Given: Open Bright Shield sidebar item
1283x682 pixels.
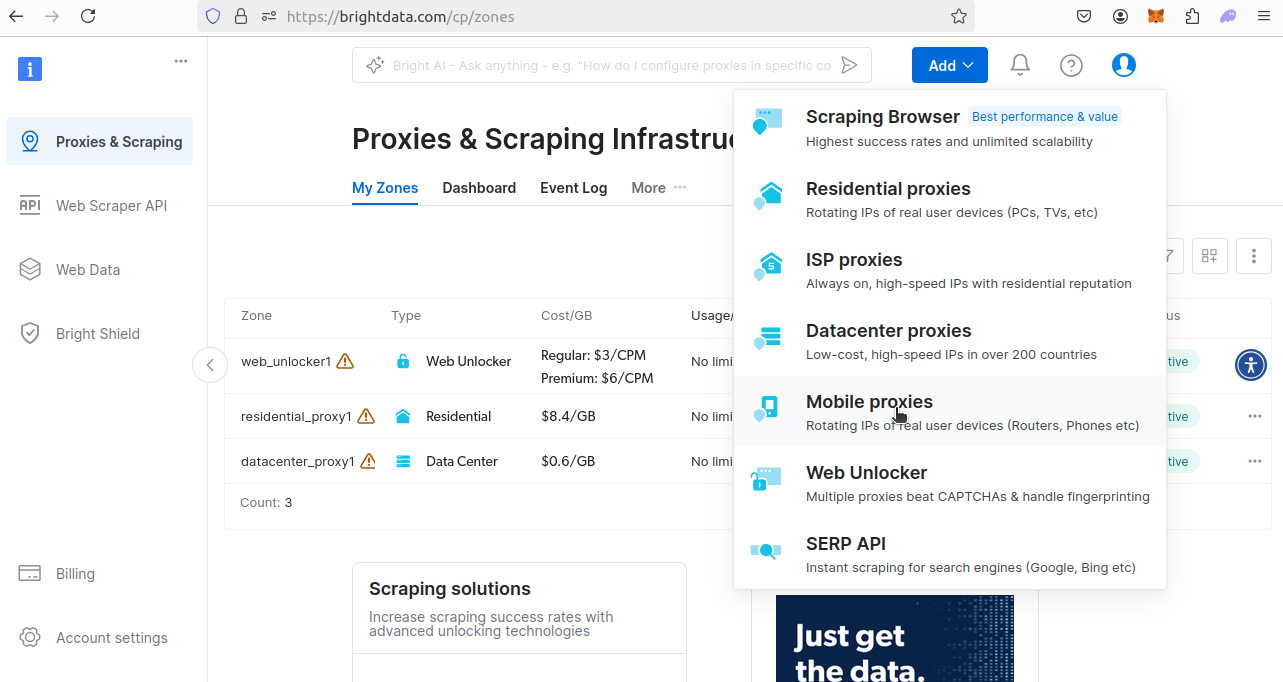Looking at the screenshot, I should tap(100, 333).
